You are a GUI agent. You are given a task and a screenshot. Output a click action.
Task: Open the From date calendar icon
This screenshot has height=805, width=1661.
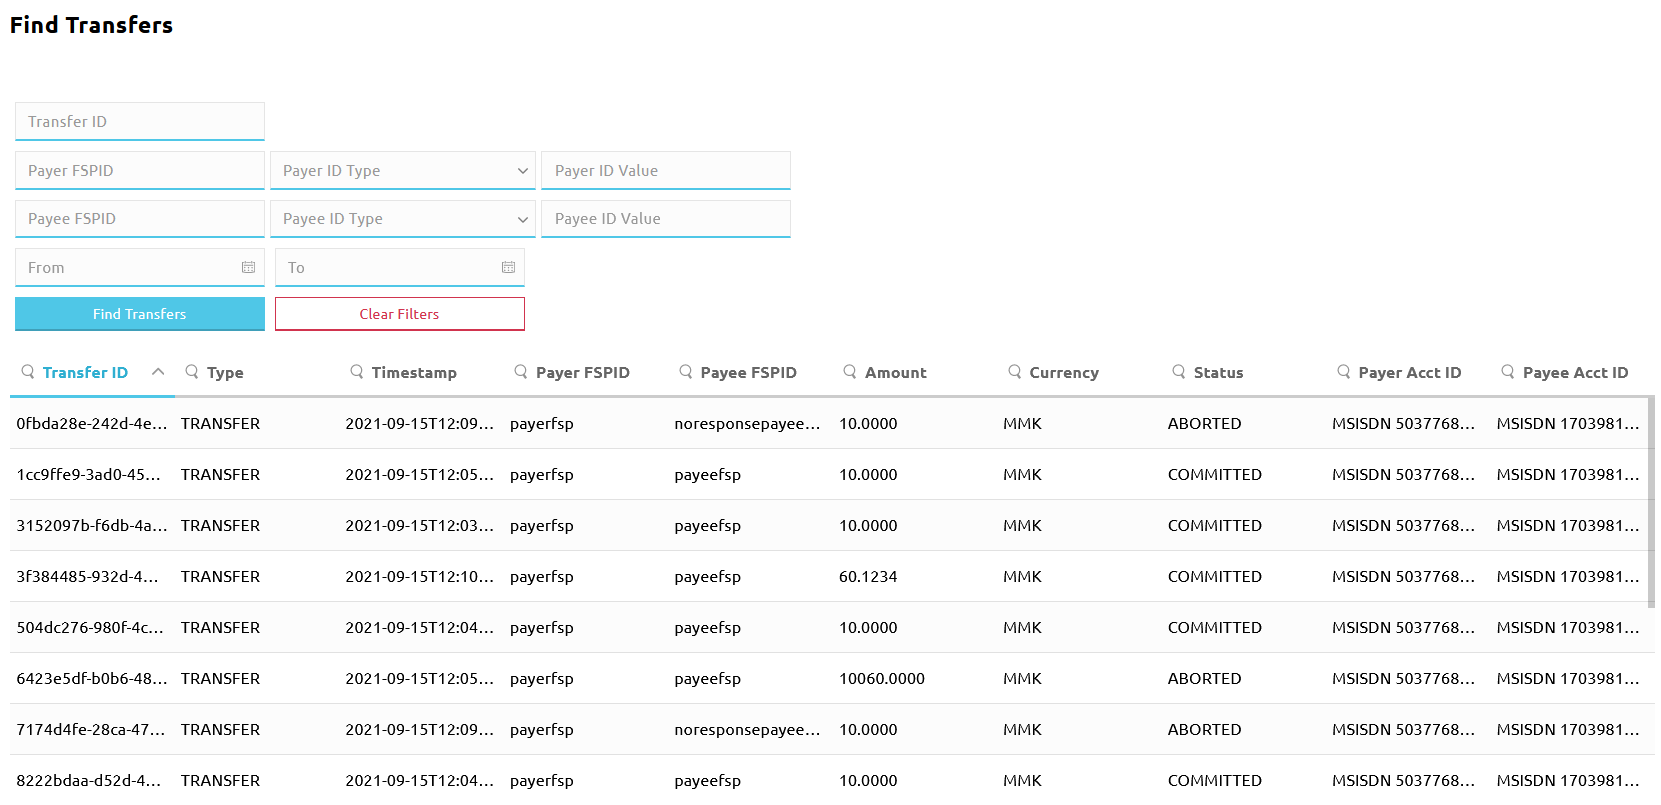click(248, 268)
